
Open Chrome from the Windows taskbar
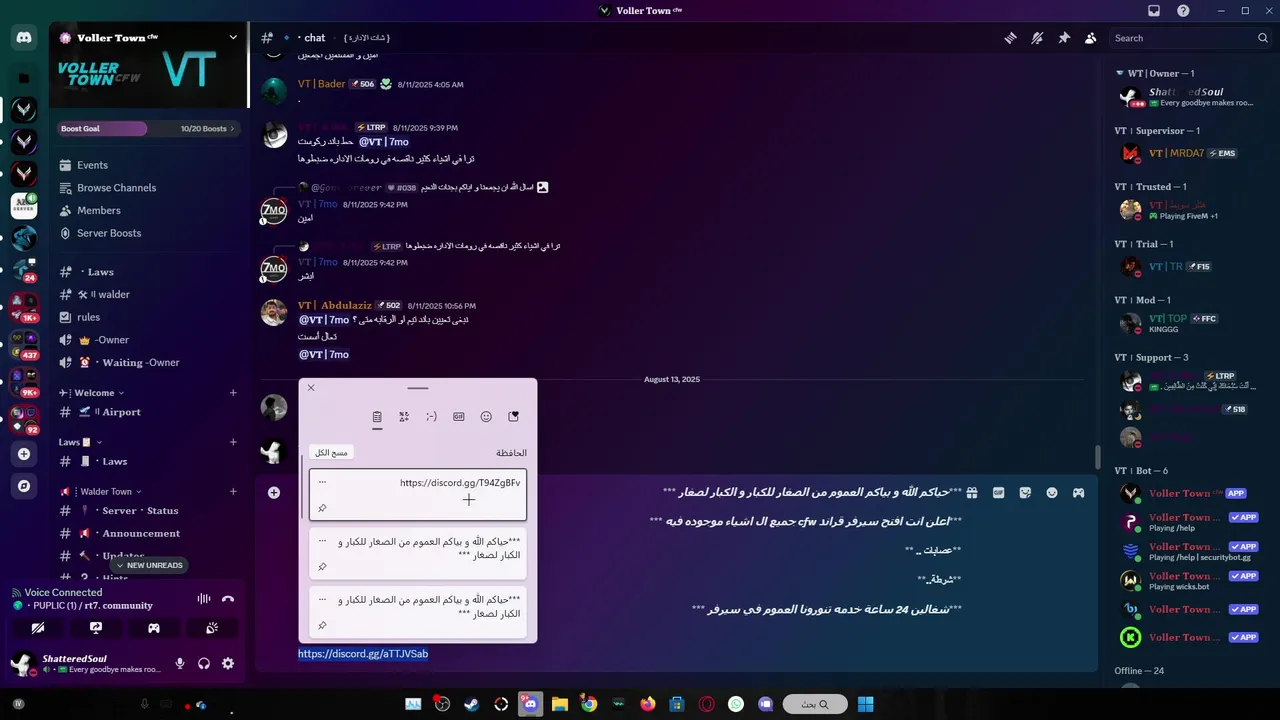(x=589, y=704)
